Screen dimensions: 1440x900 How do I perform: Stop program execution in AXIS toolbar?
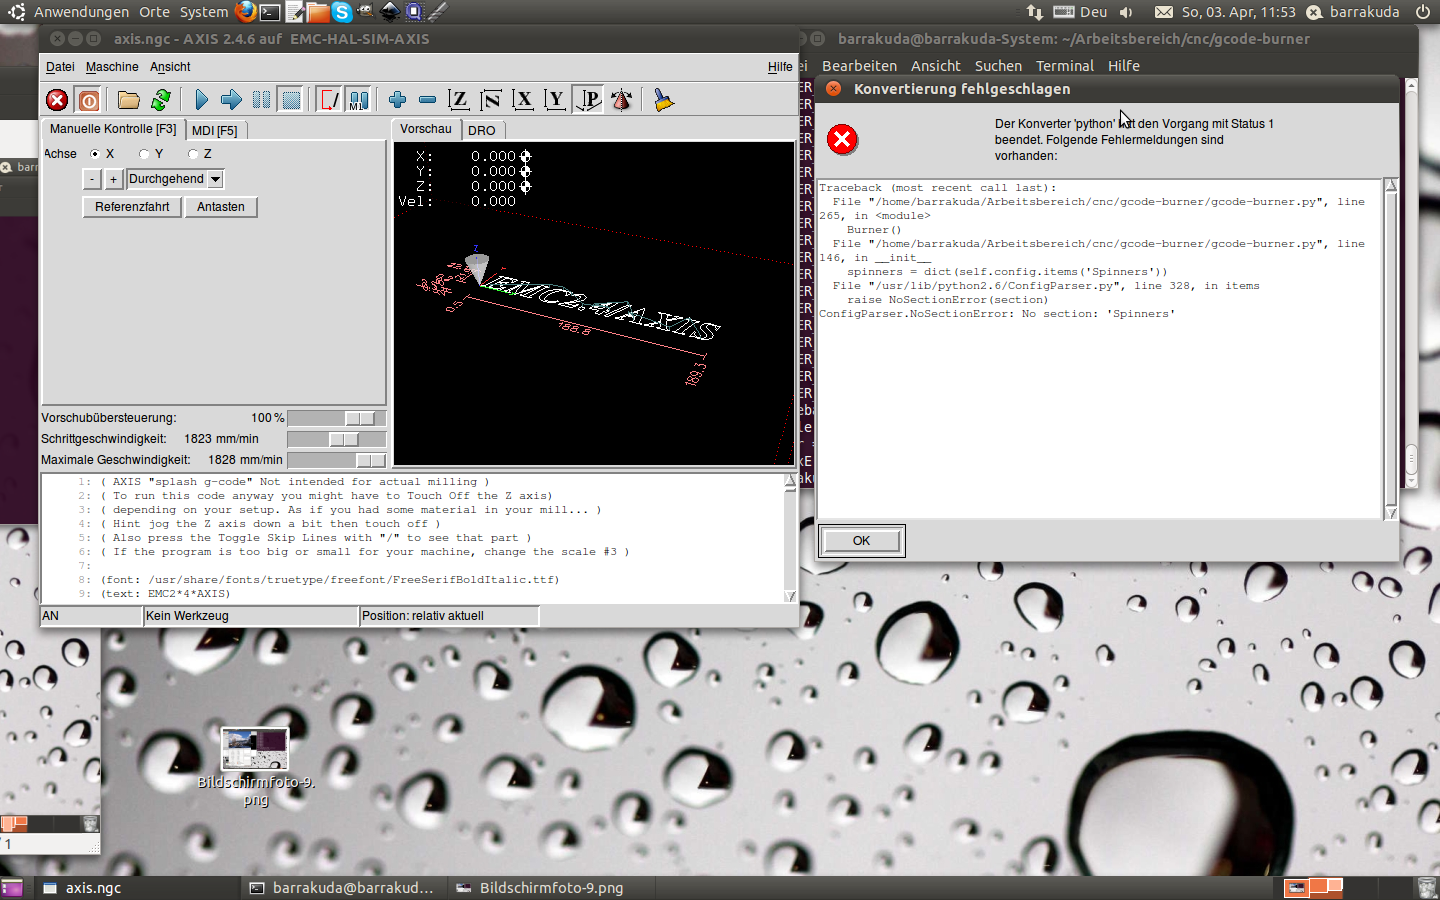click(x=291, y=100)
